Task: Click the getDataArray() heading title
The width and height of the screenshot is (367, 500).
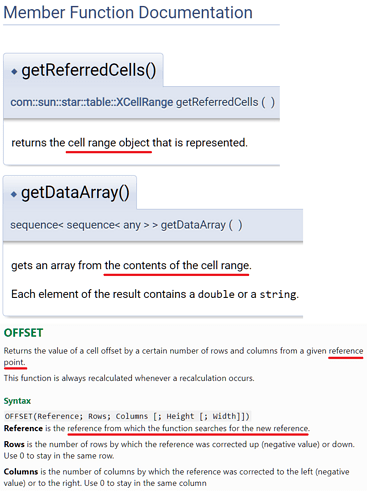Action: [x=75, y=193]
